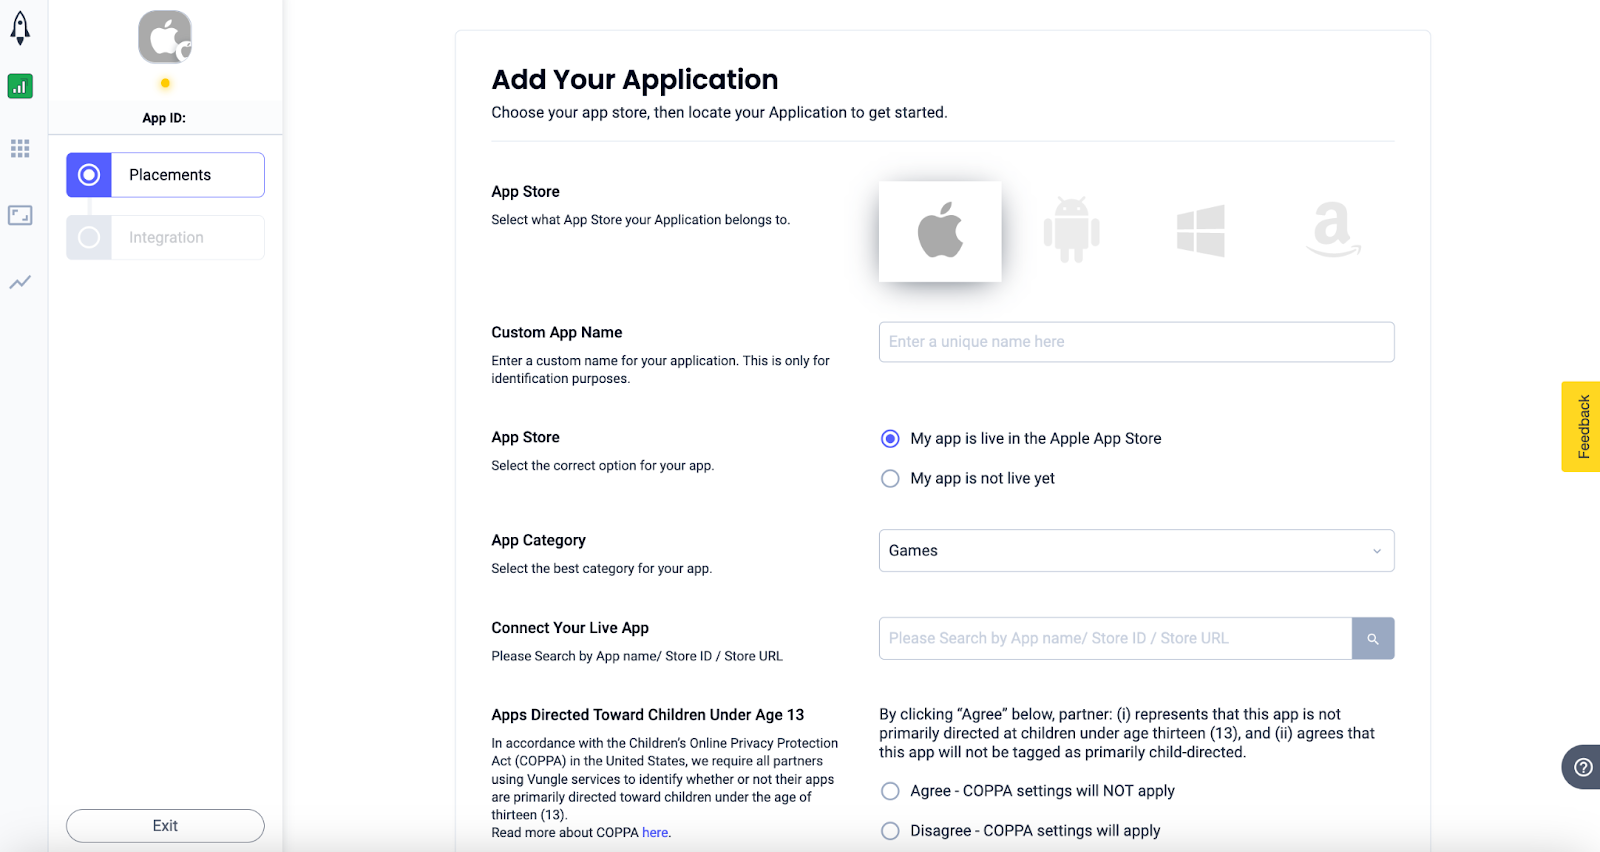Select "My app is not live yet" option
This screenshot has width=1600, height=852.
(890, 479)
